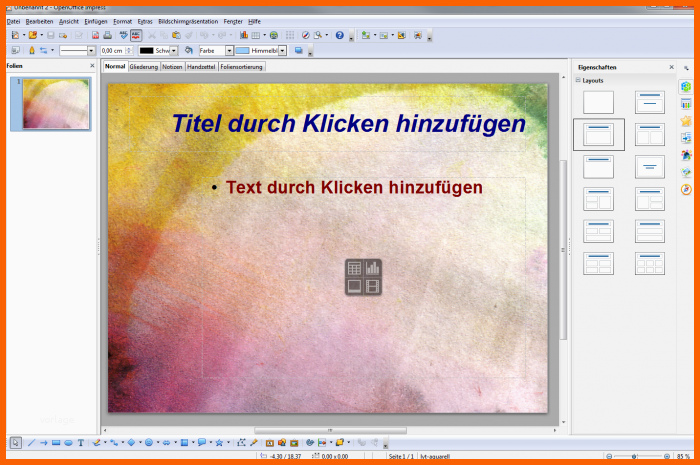700x465 pixels.
Task: Run the spelling check (ABC checkmark)
Action: point(124,35)
